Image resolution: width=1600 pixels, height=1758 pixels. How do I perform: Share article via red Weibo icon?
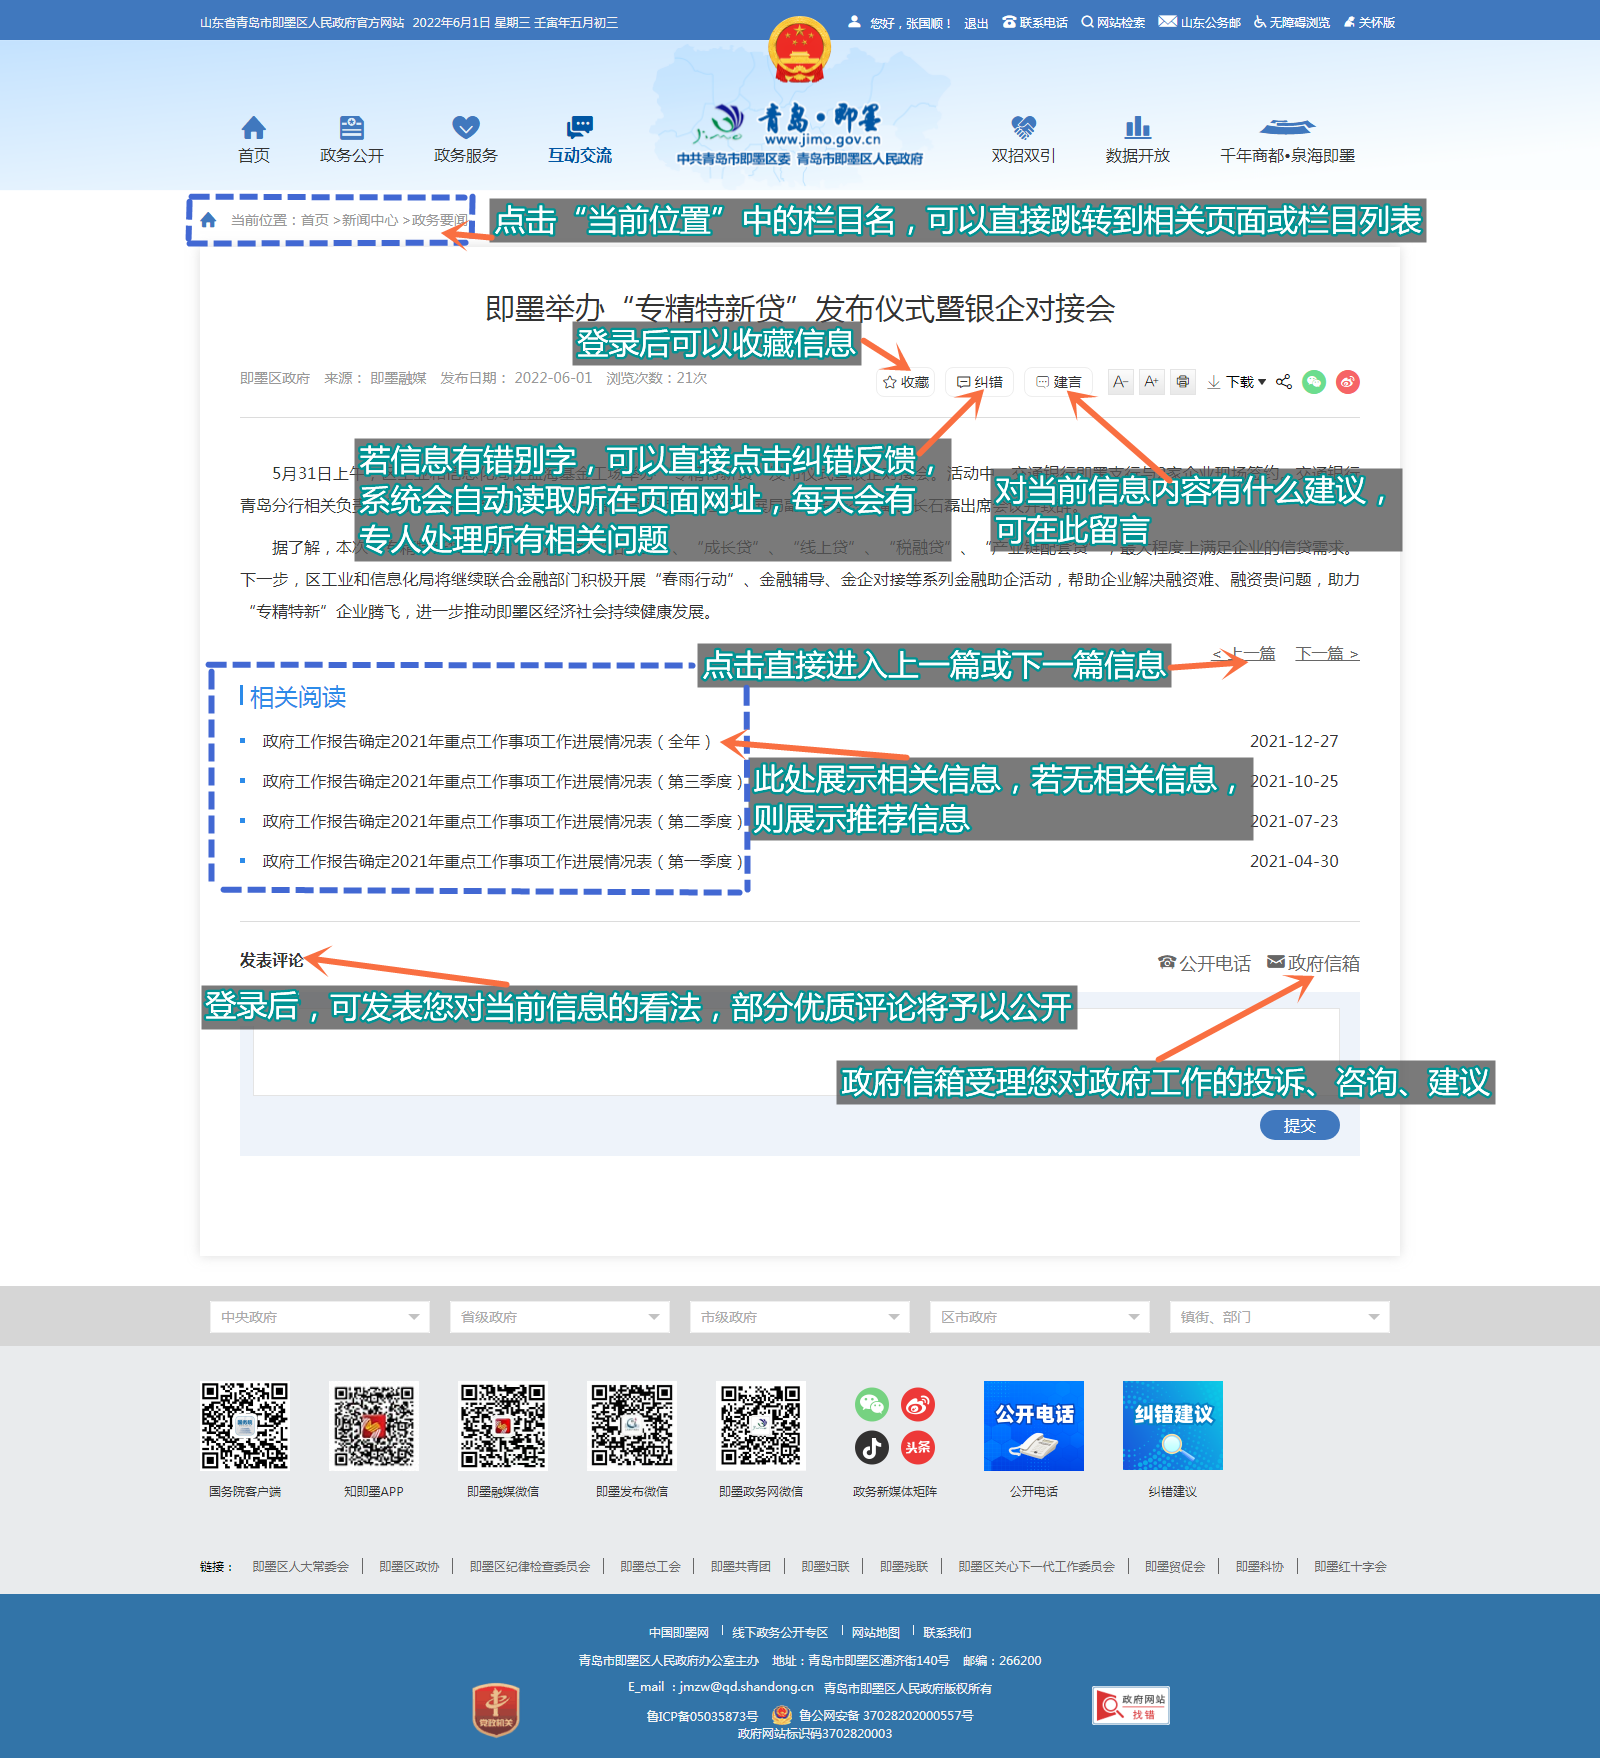(x=1347, y=382)
